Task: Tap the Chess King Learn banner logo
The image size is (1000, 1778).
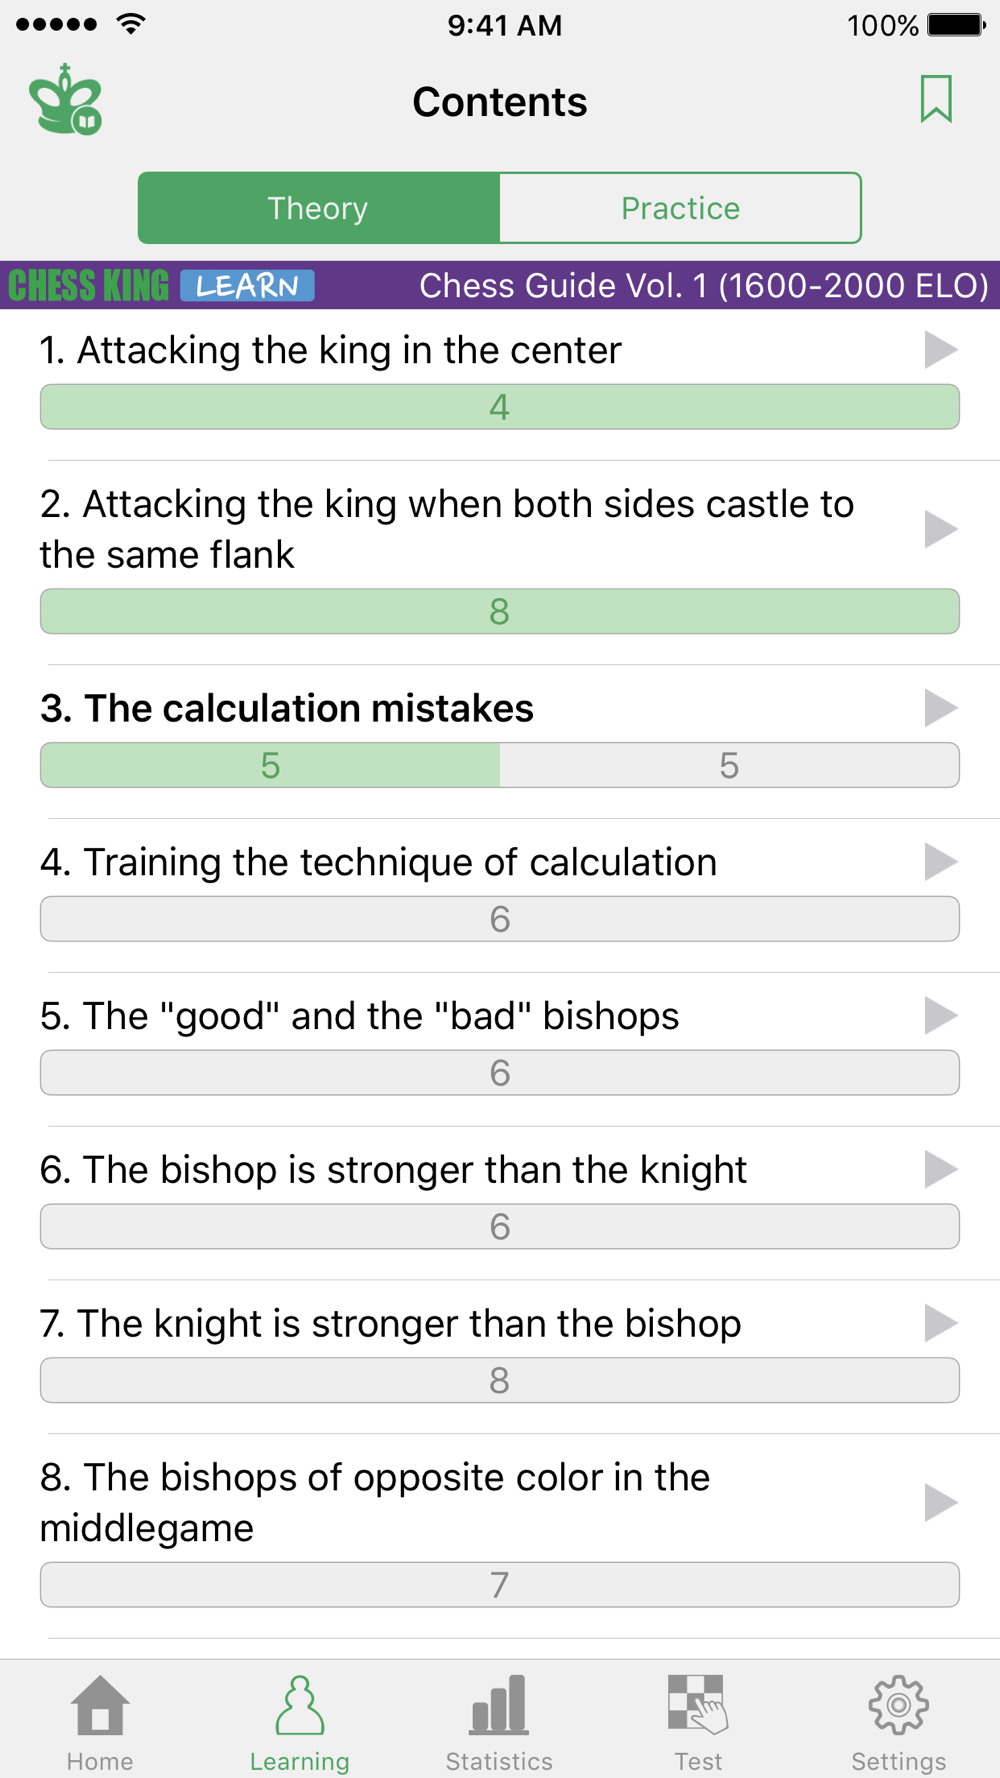Action: tap(161, 286)
